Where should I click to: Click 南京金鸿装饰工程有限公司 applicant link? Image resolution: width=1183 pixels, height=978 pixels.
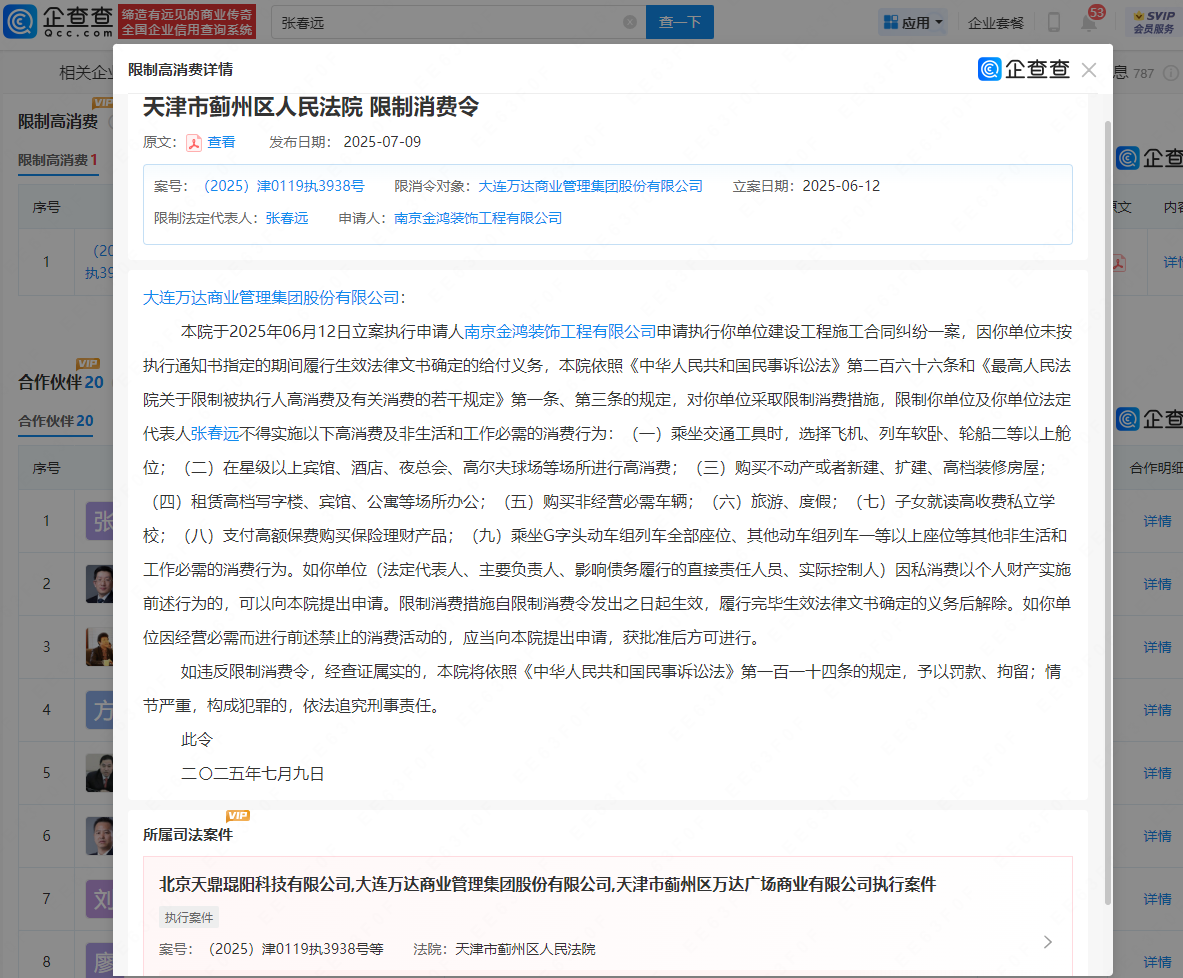(478, 218)
